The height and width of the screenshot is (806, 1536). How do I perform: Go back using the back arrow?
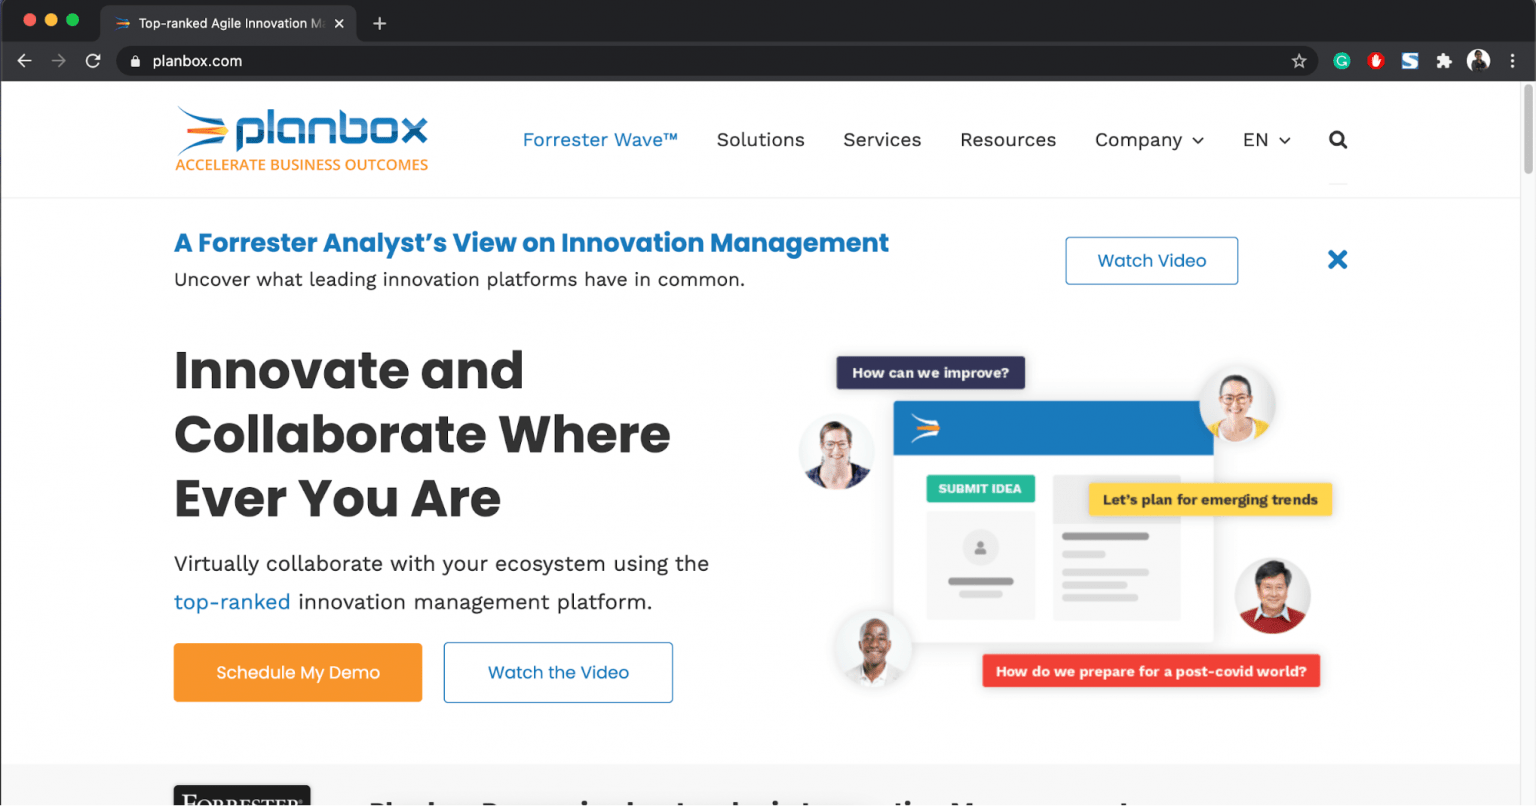24,60
